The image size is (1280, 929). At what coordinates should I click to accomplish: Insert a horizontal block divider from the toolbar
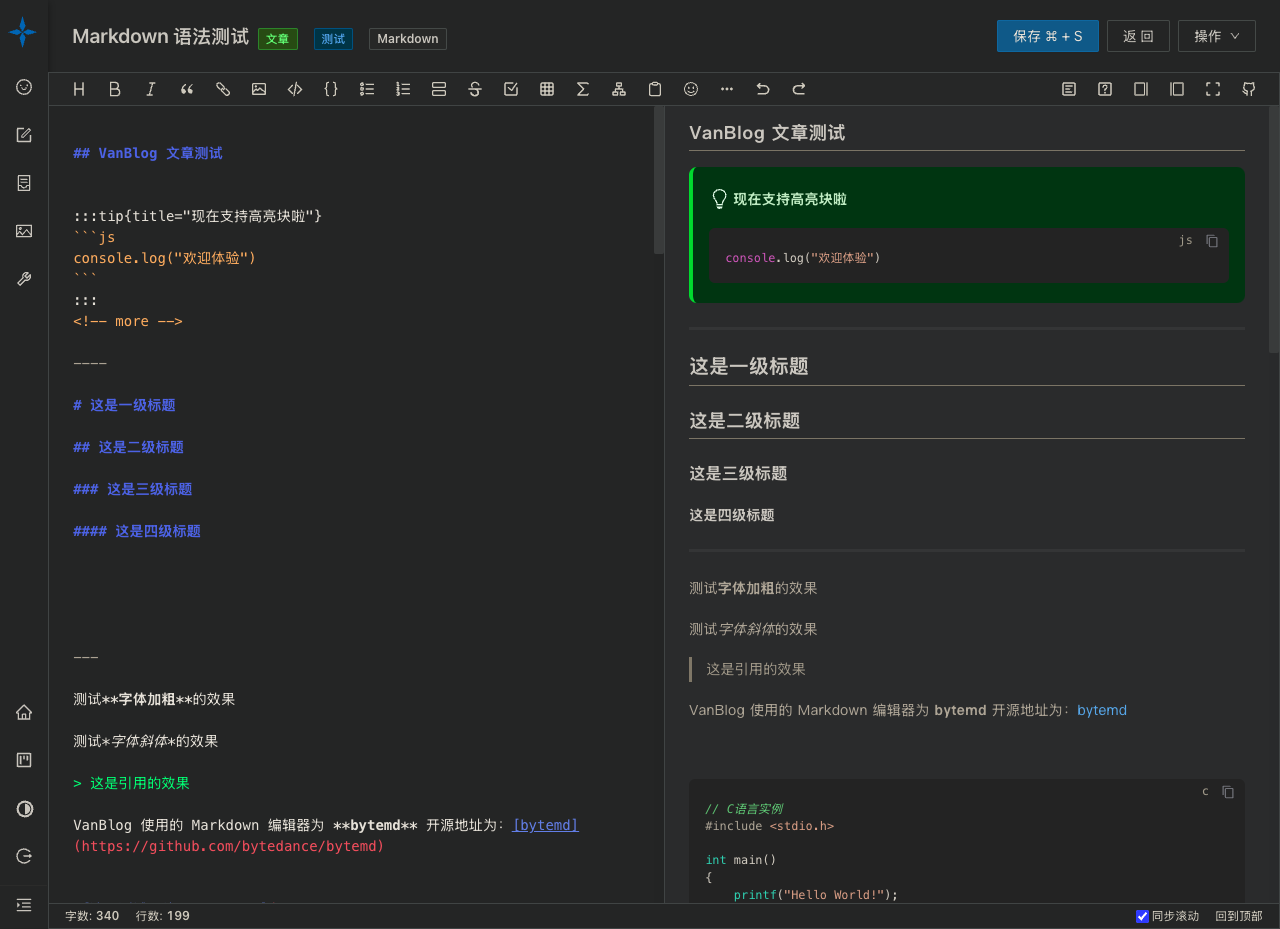tap(439, 89)
